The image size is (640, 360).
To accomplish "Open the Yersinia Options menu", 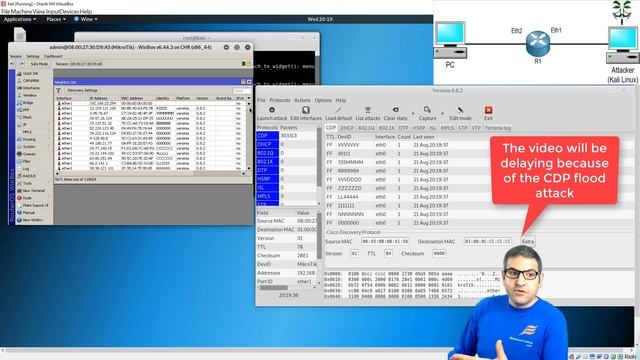I will tap(323, 100).
